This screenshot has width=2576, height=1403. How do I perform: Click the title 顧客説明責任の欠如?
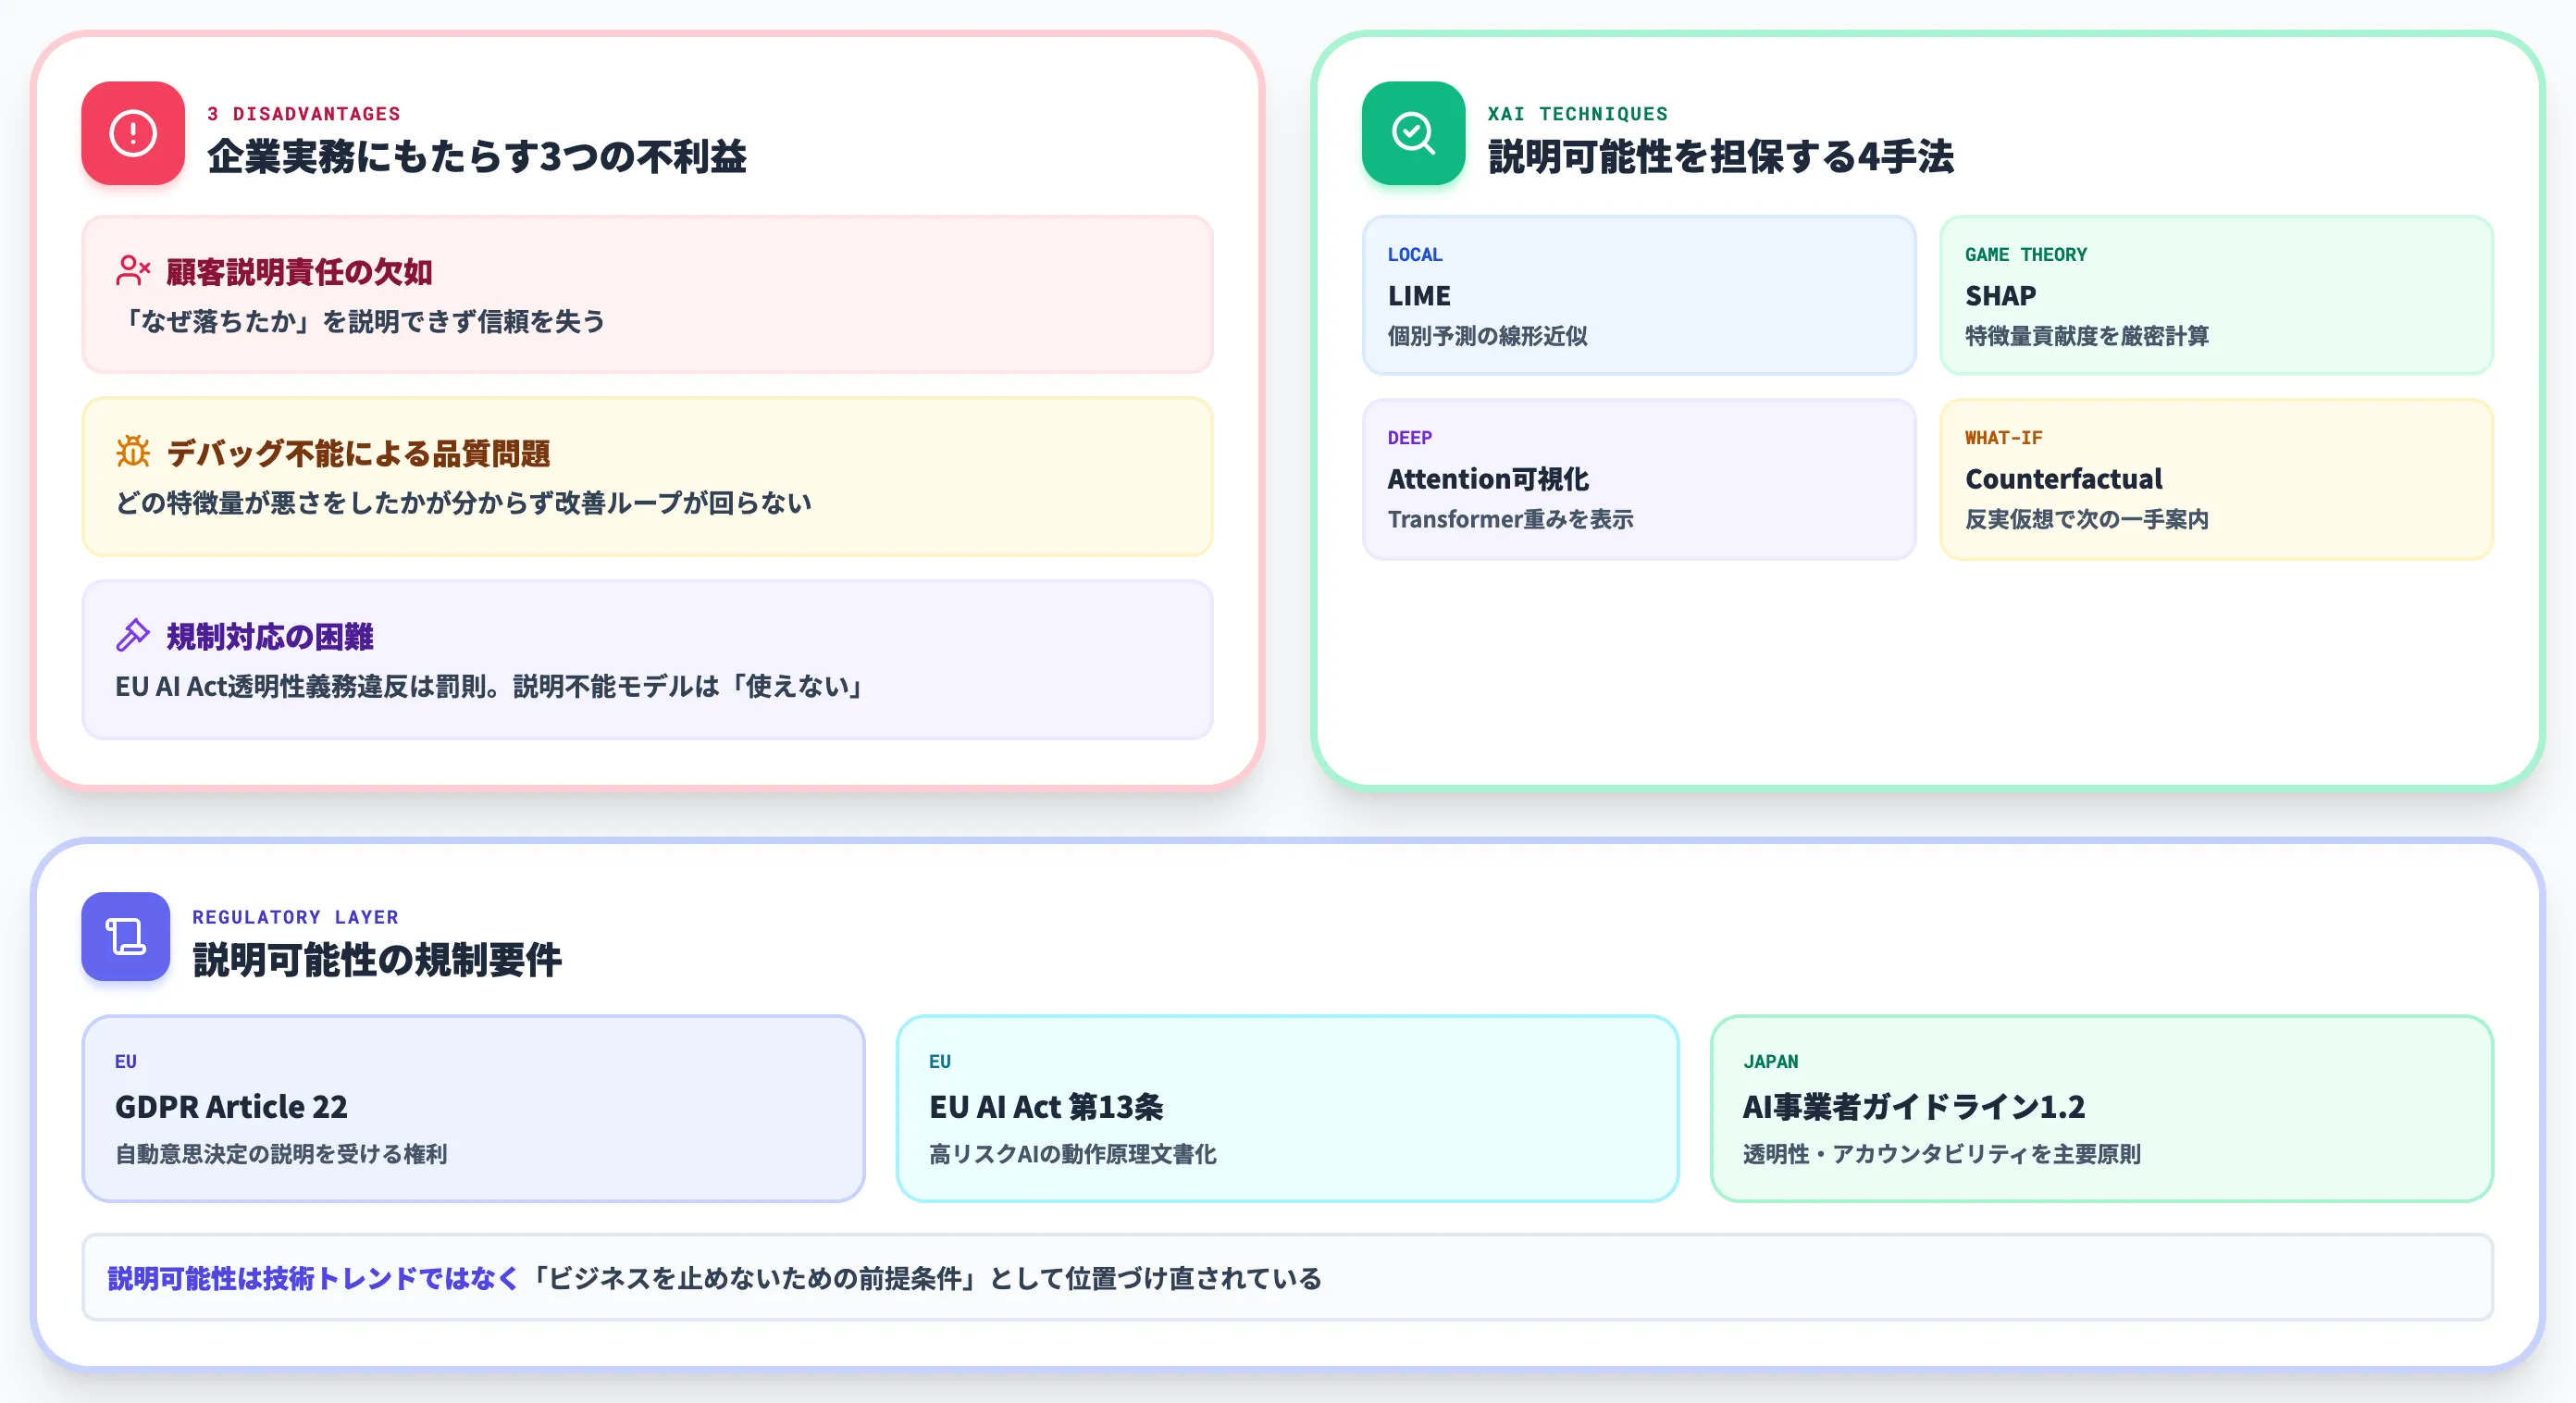coord(299,272)
